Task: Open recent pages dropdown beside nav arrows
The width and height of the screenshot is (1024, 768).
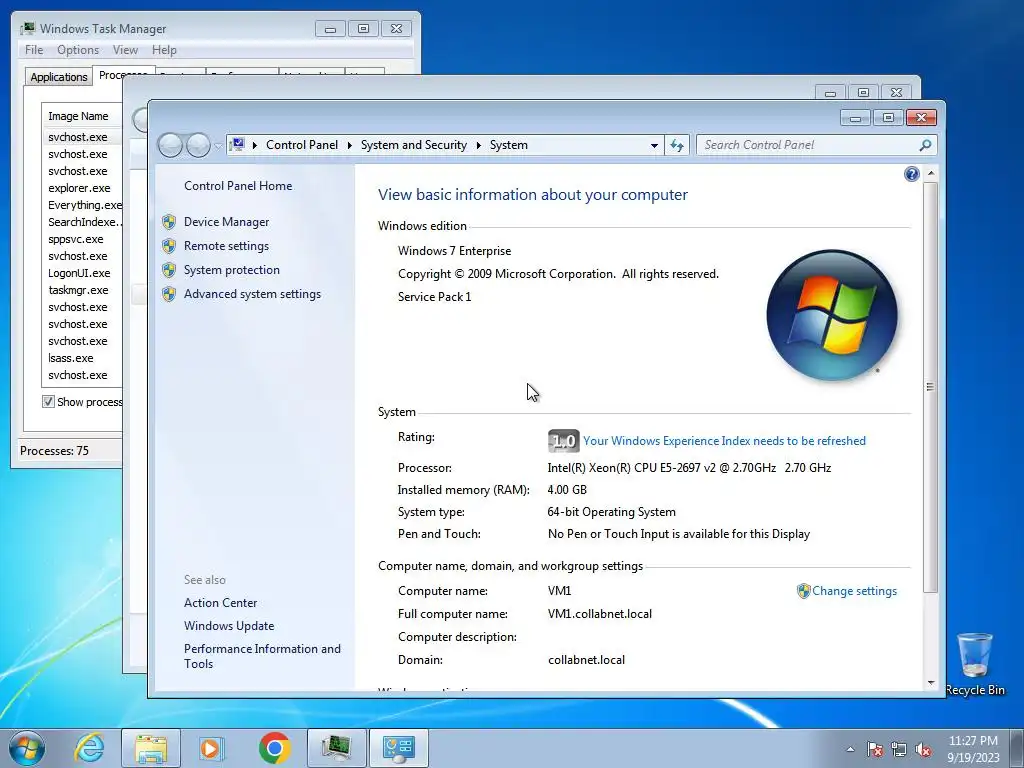Action: click(x=218, y=146)
